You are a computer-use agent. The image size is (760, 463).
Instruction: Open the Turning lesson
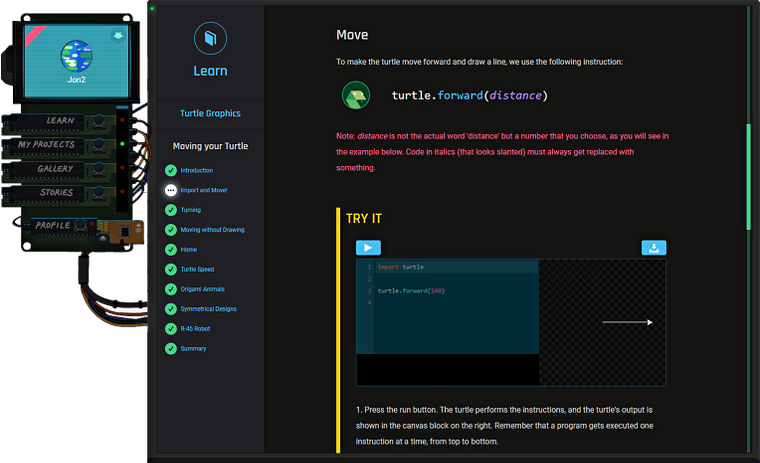click(x=190, y=210)
